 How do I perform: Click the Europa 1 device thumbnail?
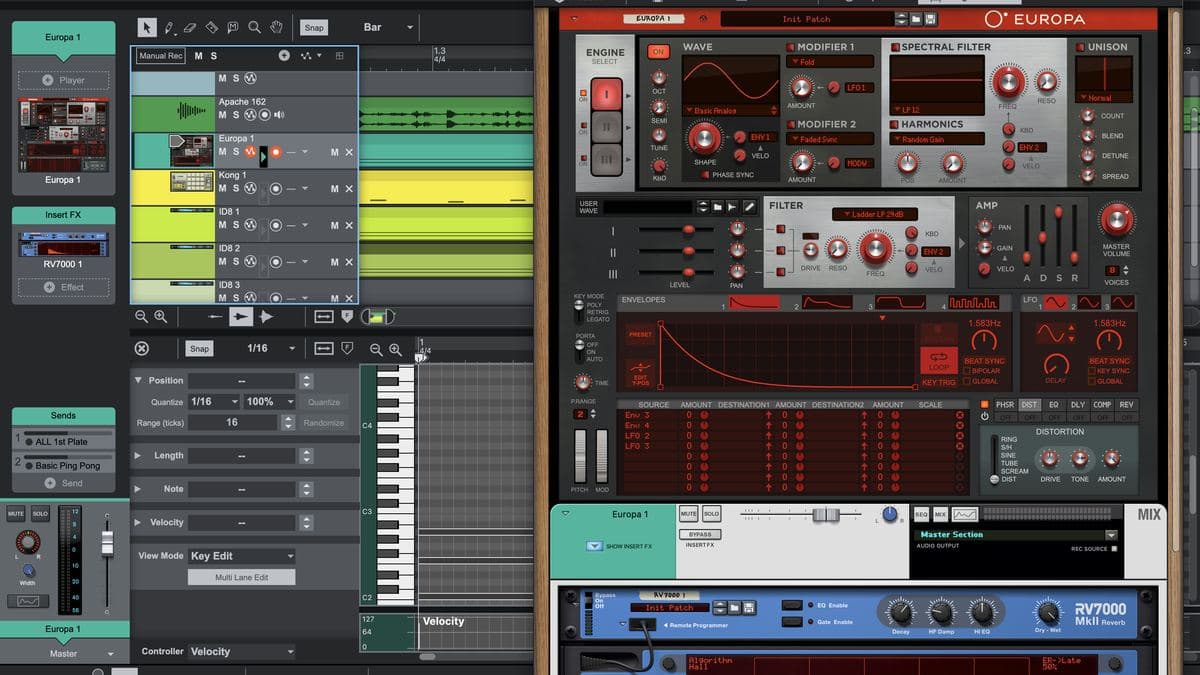point(64,134)
